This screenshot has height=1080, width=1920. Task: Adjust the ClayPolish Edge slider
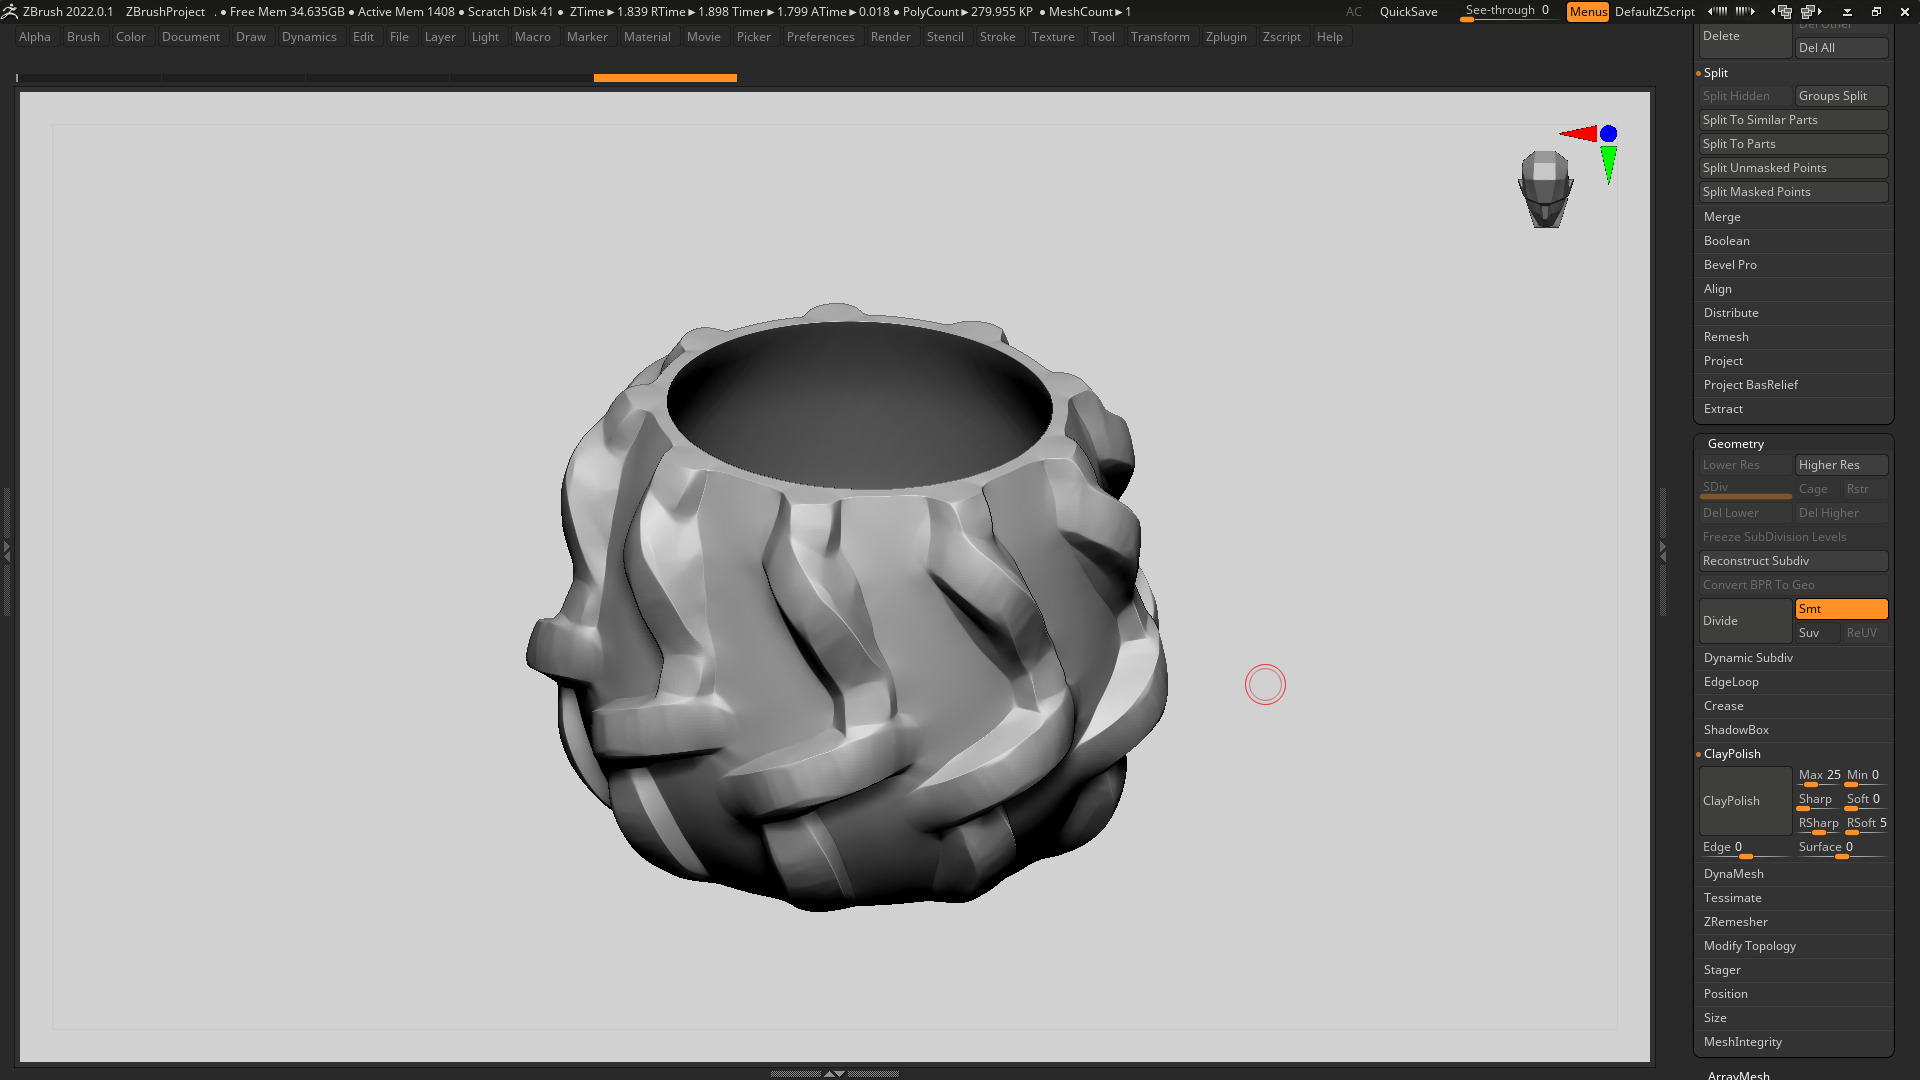[1745, 848]
